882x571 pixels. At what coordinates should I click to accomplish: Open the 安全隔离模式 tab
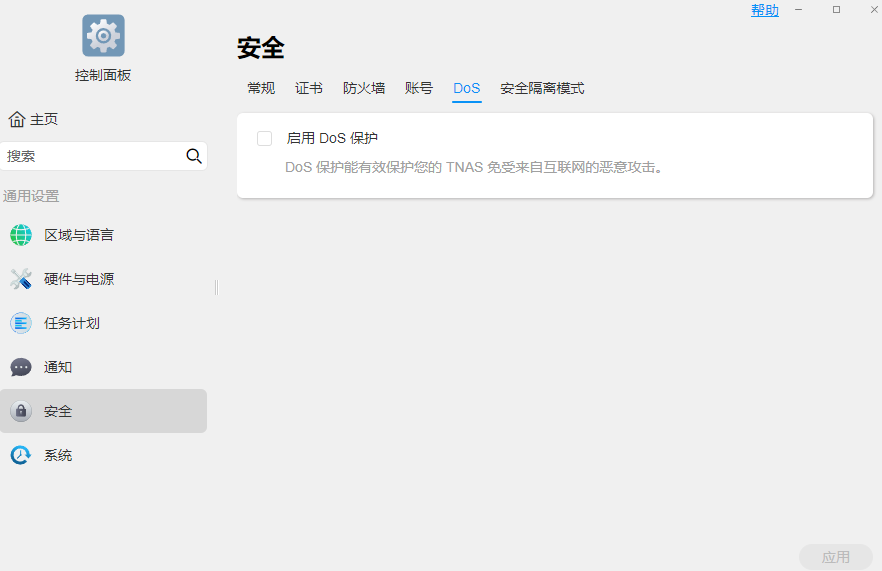pyautogui.click(x=542, y=88)
